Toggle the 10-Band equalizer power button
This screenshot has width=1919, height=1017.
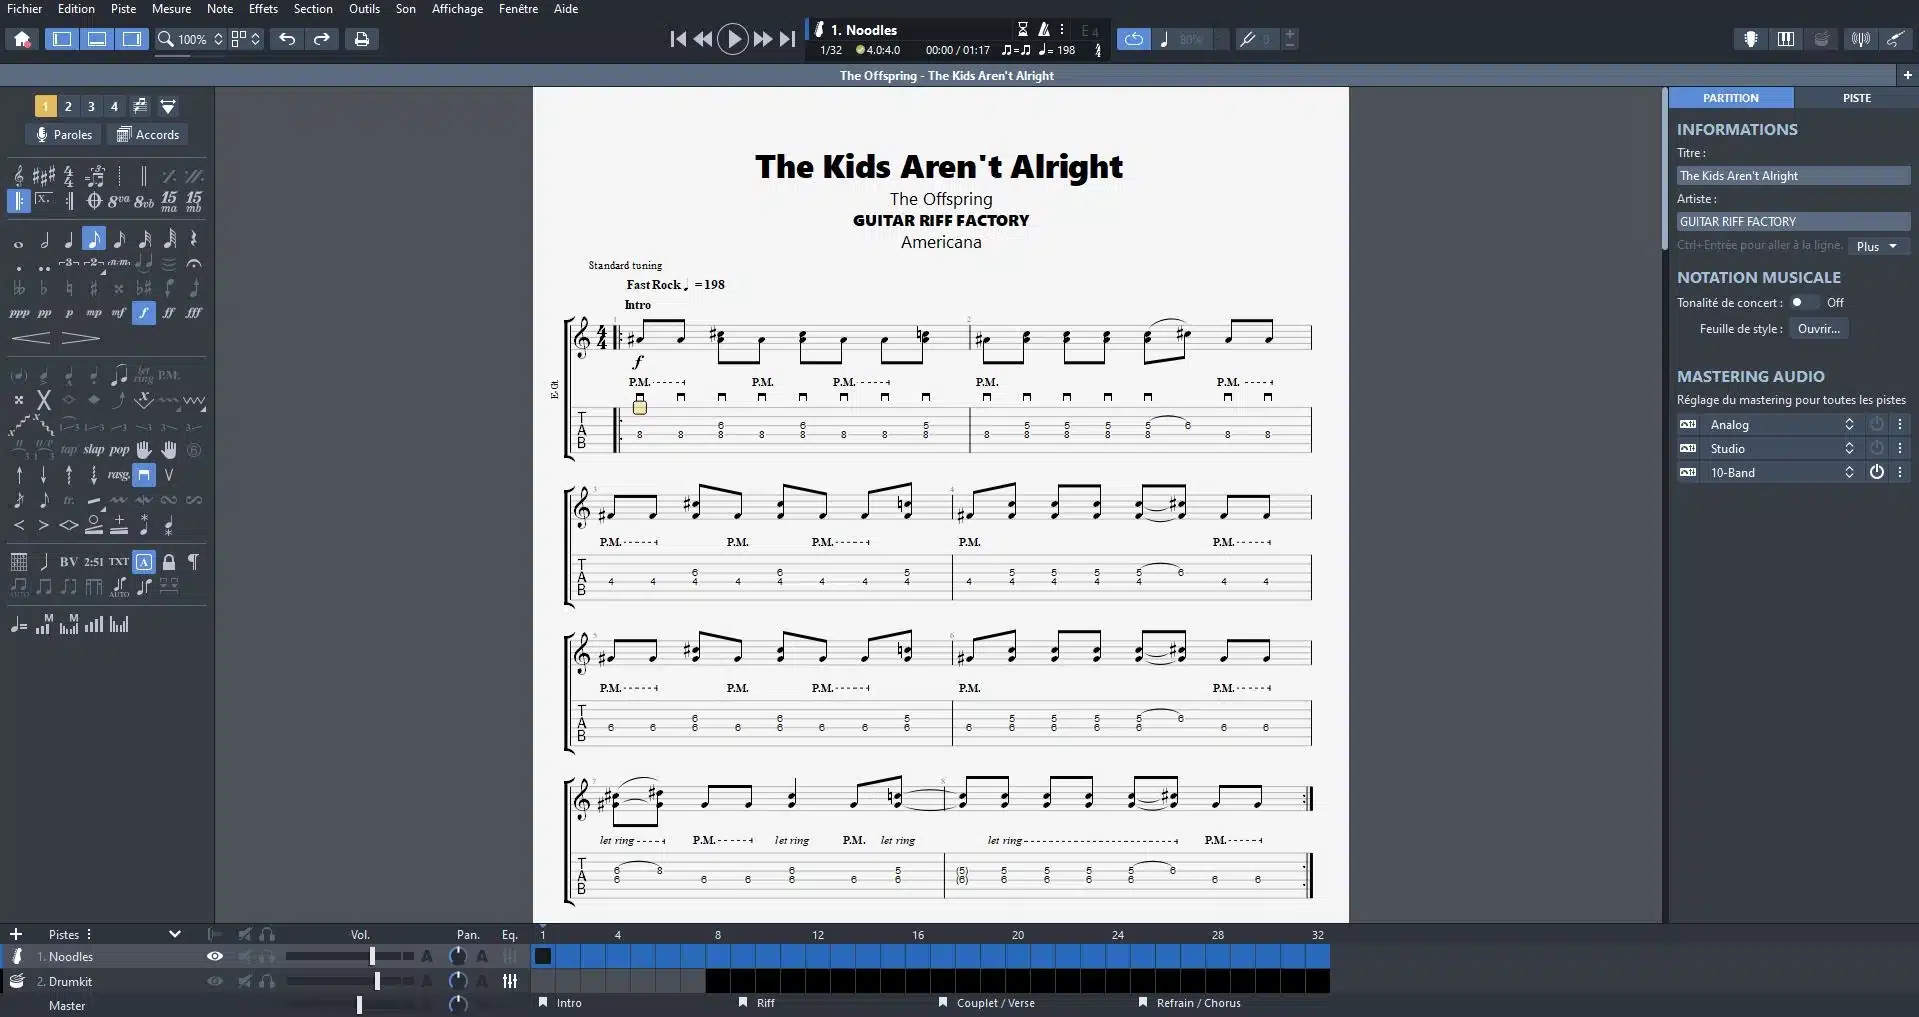[x=1876, y=472]
